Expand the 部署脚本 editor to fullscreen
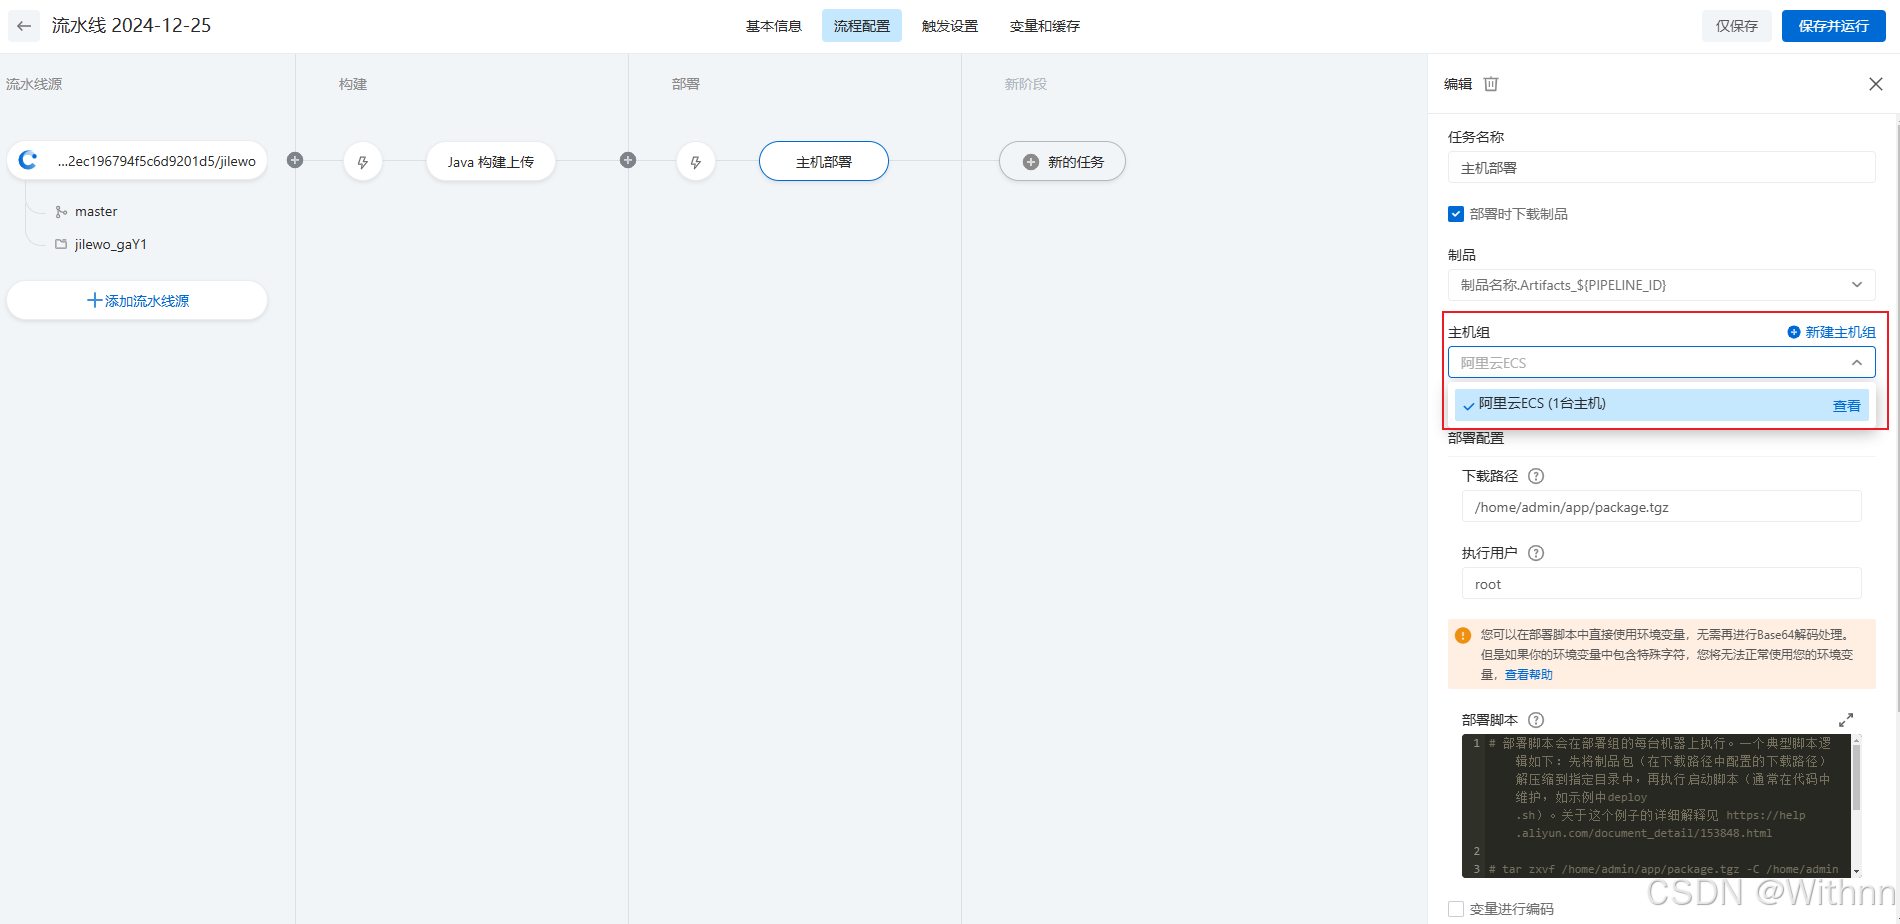The width and height of the screenshot is (1900, 924). tap(1847, 719)
